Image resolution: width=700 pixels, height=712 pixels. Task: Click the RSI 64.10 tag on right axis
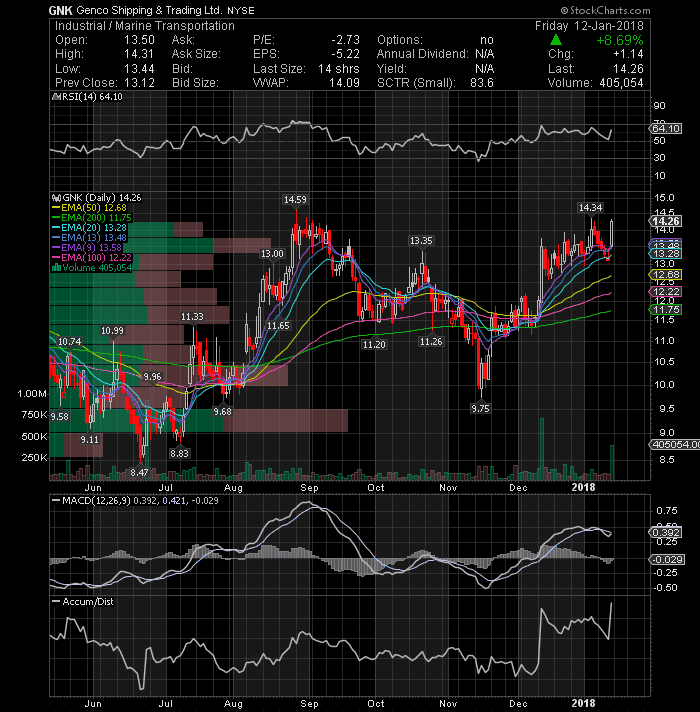click(665, 129)
